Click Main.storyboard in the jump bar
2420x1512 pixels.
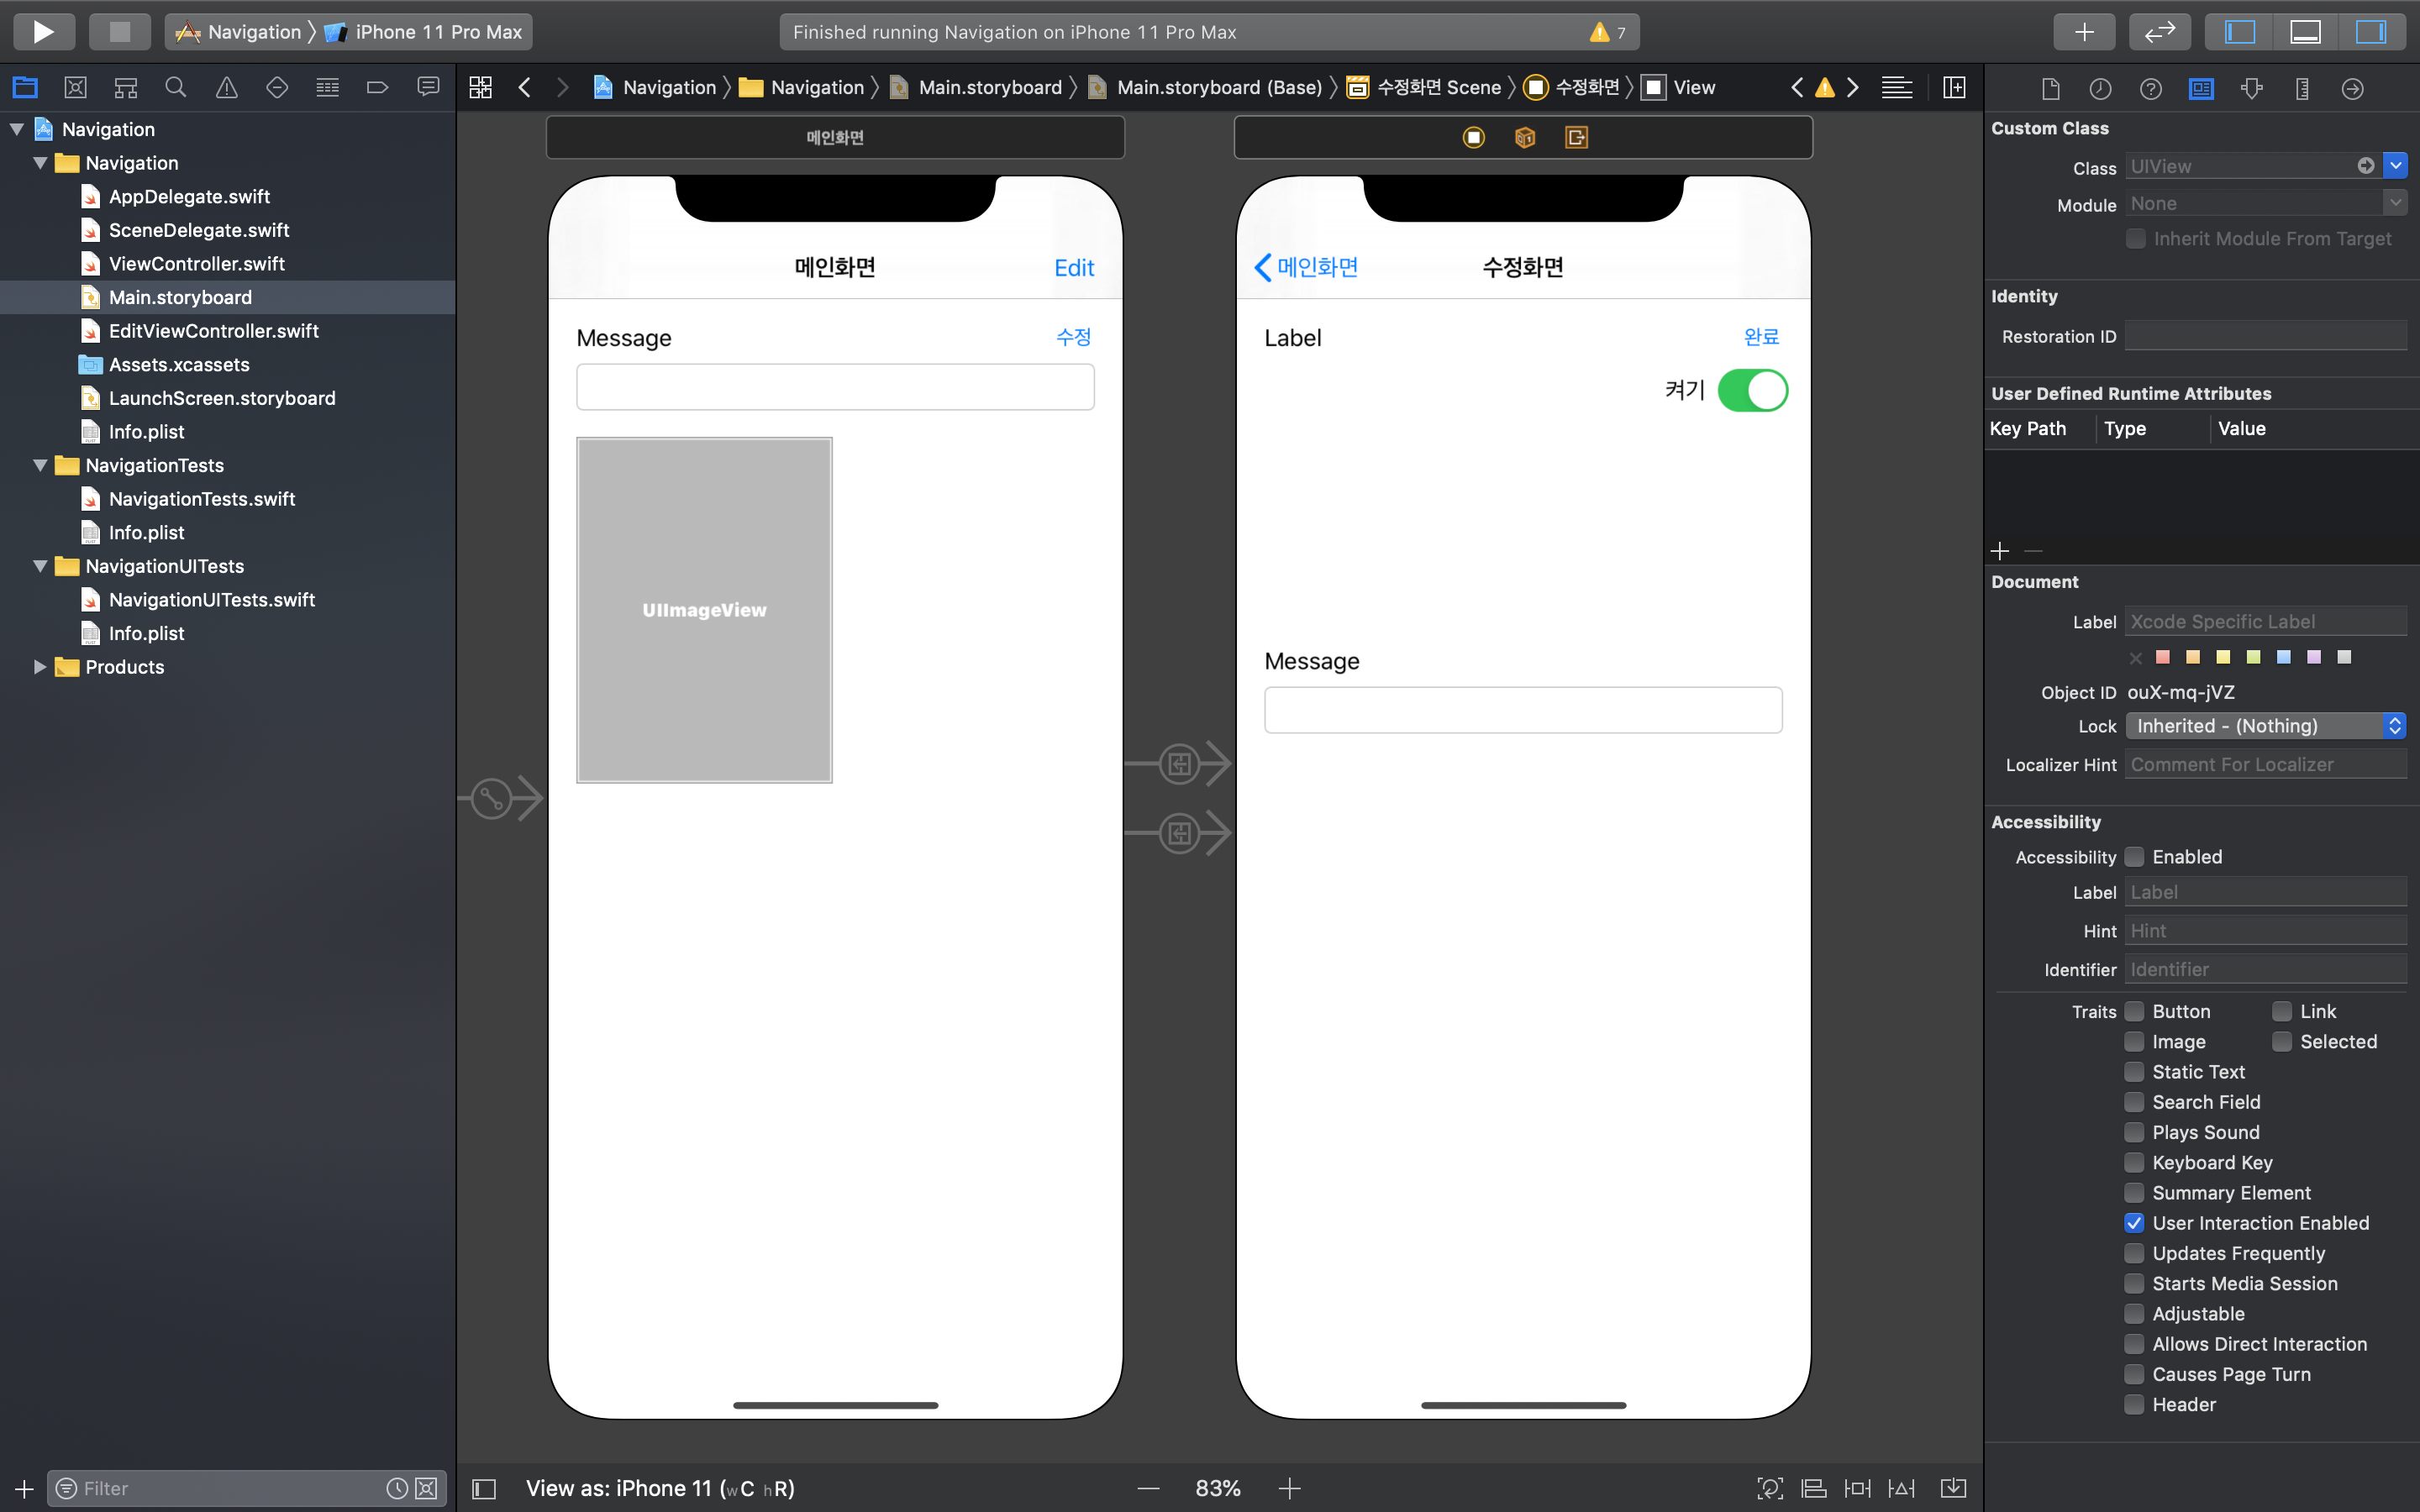point(989,88)
